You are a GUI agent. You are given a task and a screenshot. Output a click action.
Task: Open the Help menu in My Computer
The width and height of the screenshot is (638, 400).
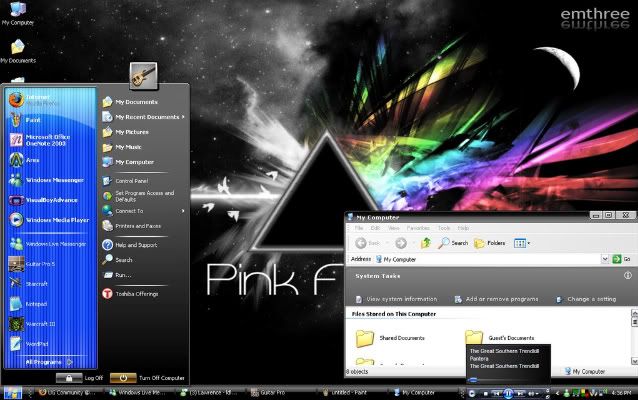click(x=463, y=228)
